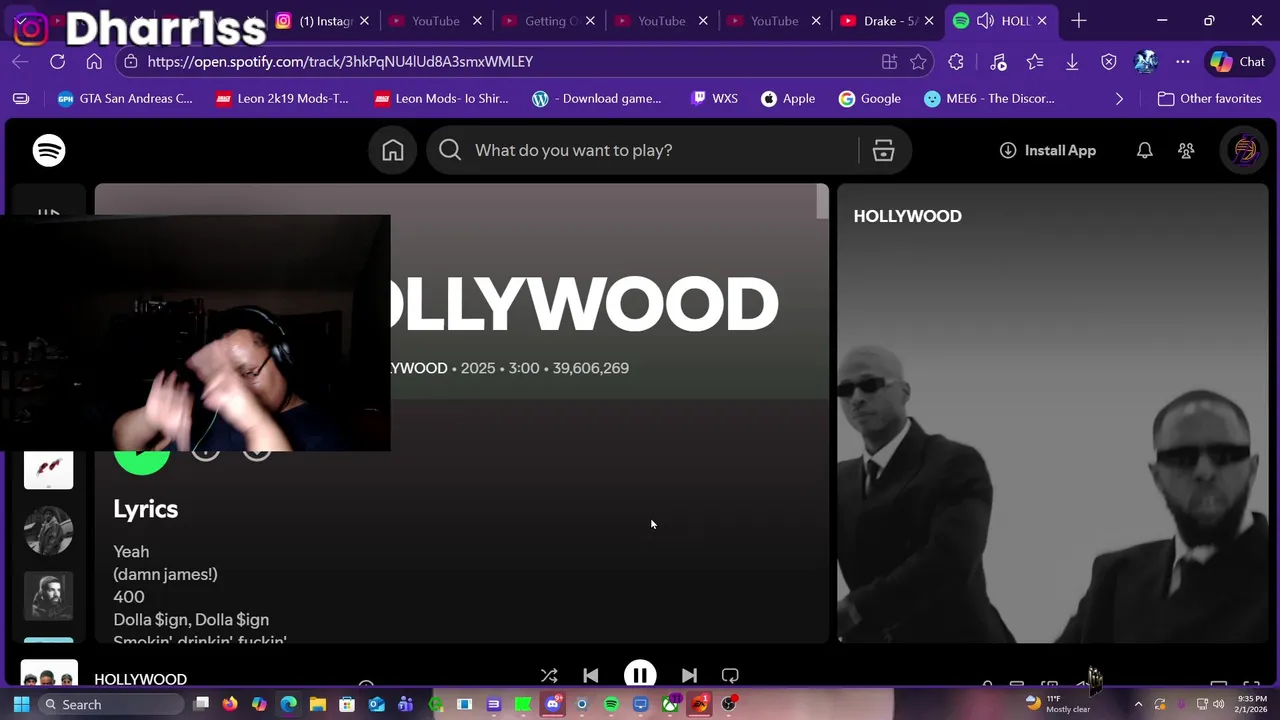Show hidden system tray icons

pyautogui.click(x=1138, y=704)
